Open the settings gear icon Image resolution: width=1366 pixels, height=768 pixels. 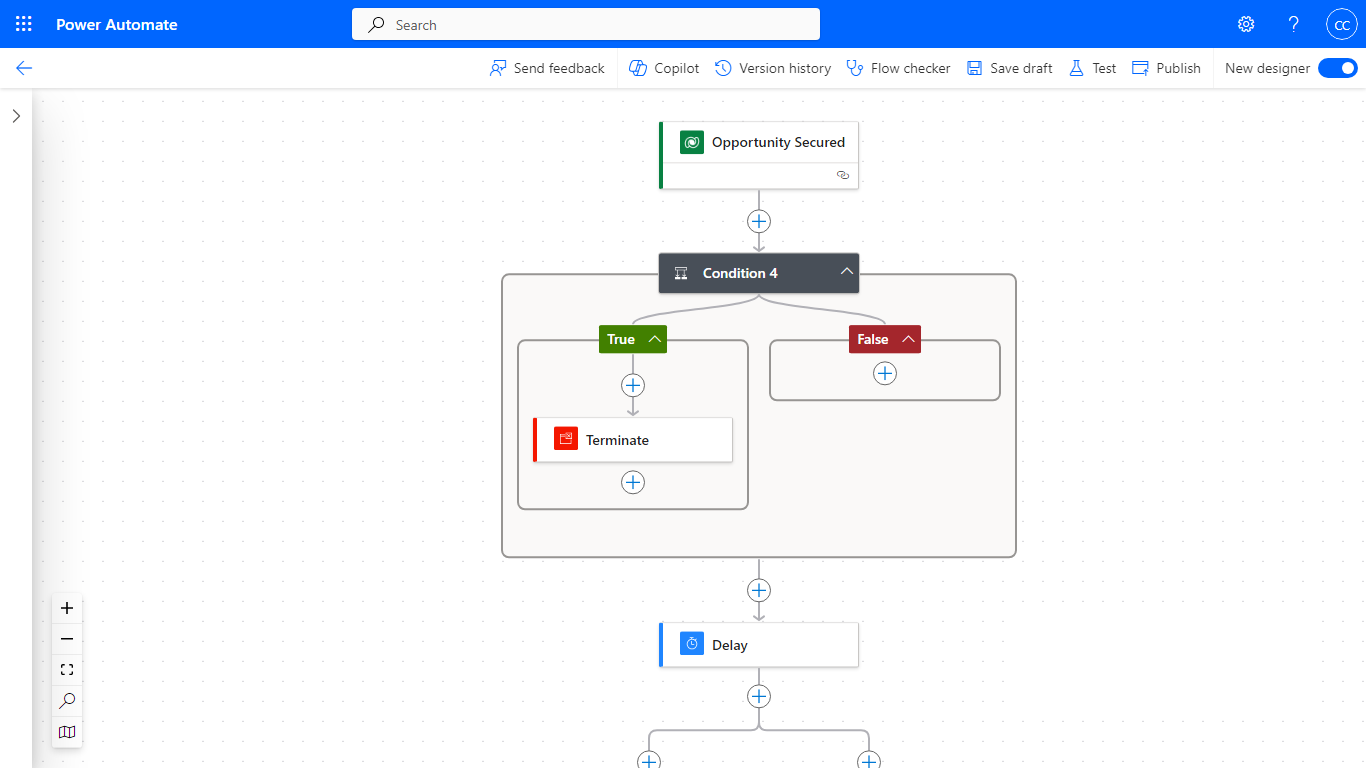point(1246,24)
